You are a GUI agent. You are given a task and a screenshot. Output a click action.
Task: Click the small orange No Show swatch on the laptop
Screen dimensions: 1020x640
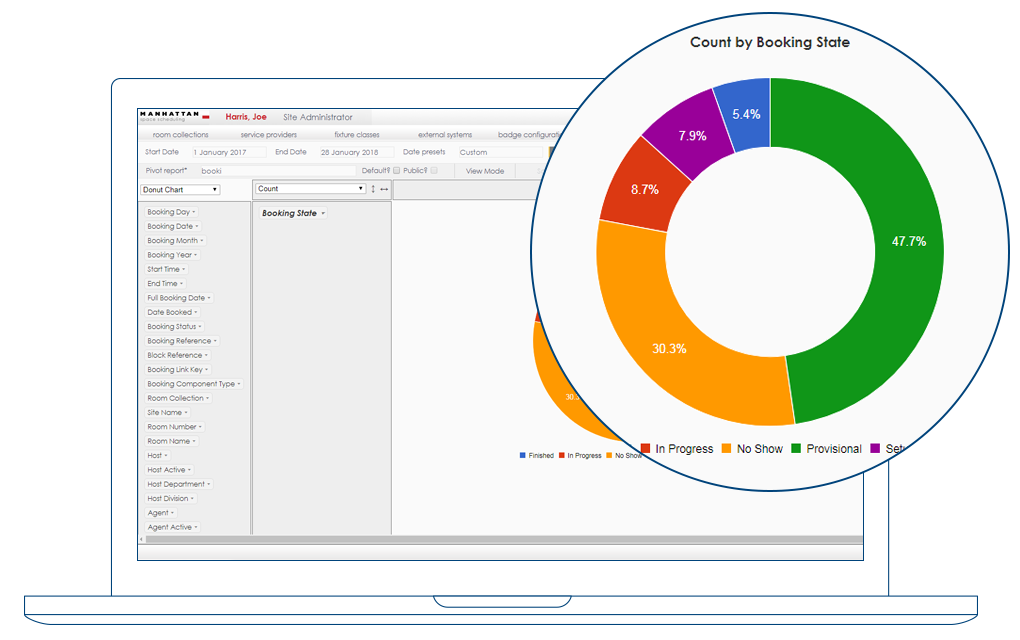tap(609, 455)
